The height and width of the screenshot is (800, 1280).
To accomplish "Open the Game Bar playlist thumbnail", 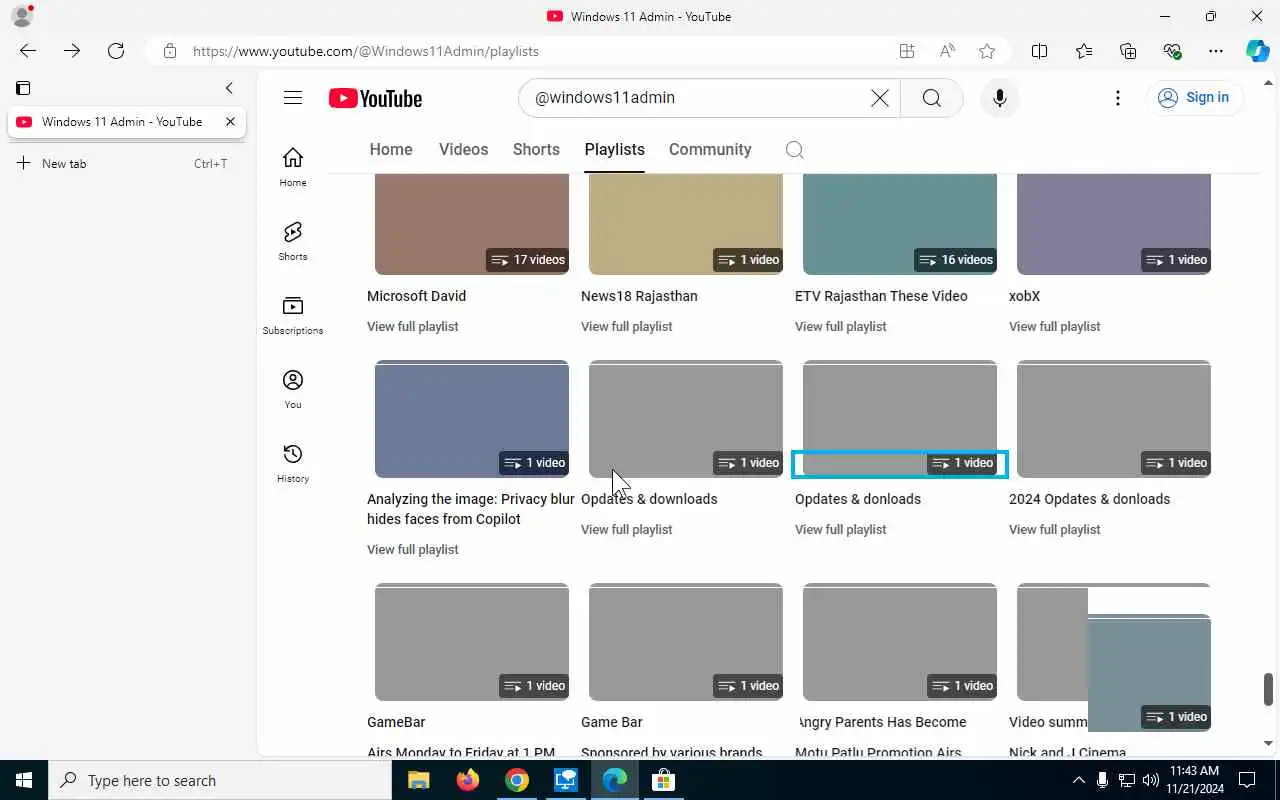I will [x=686, y=642].
